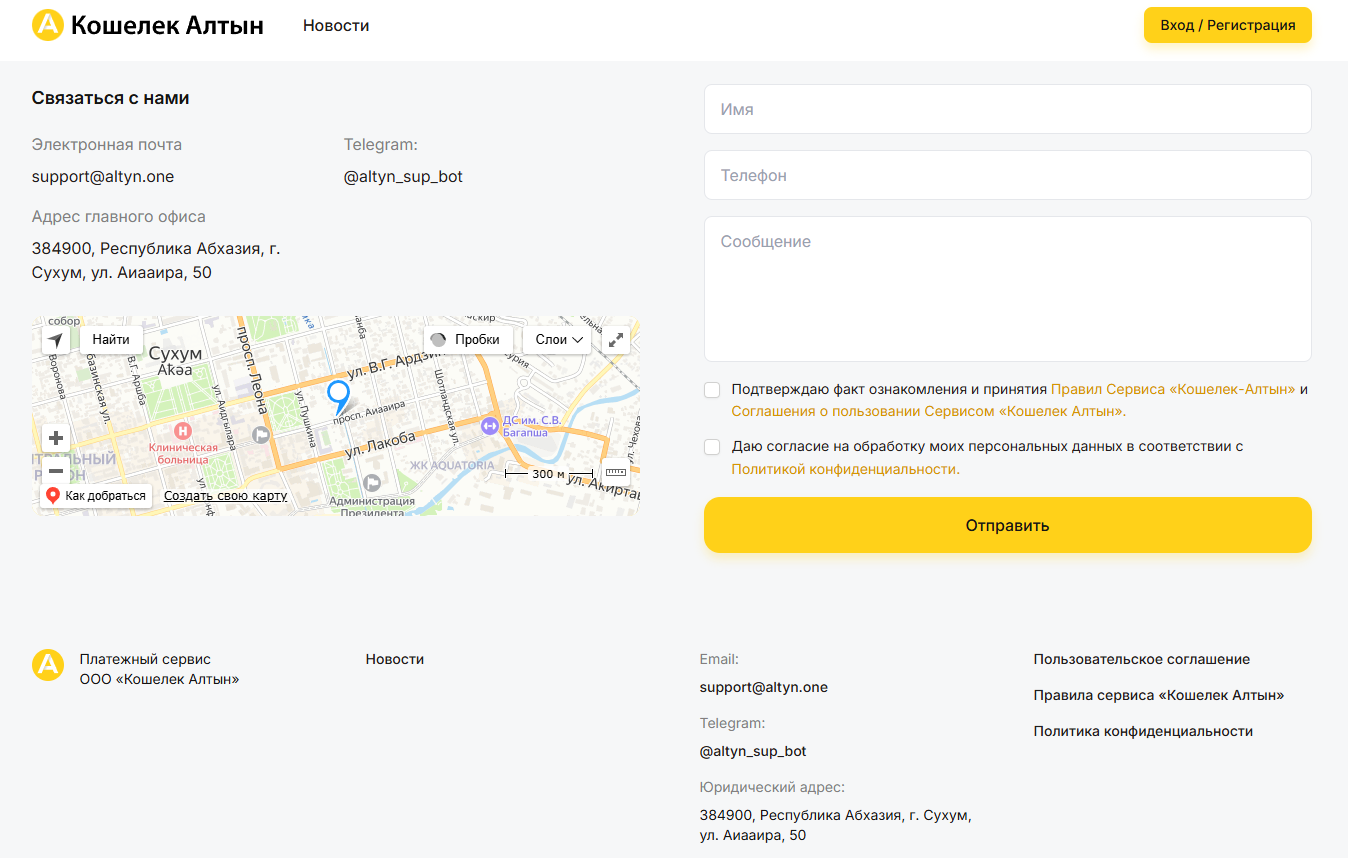Open "Новости" from the top navigation
1348x858 pixels.
click(x=336, y=25)
